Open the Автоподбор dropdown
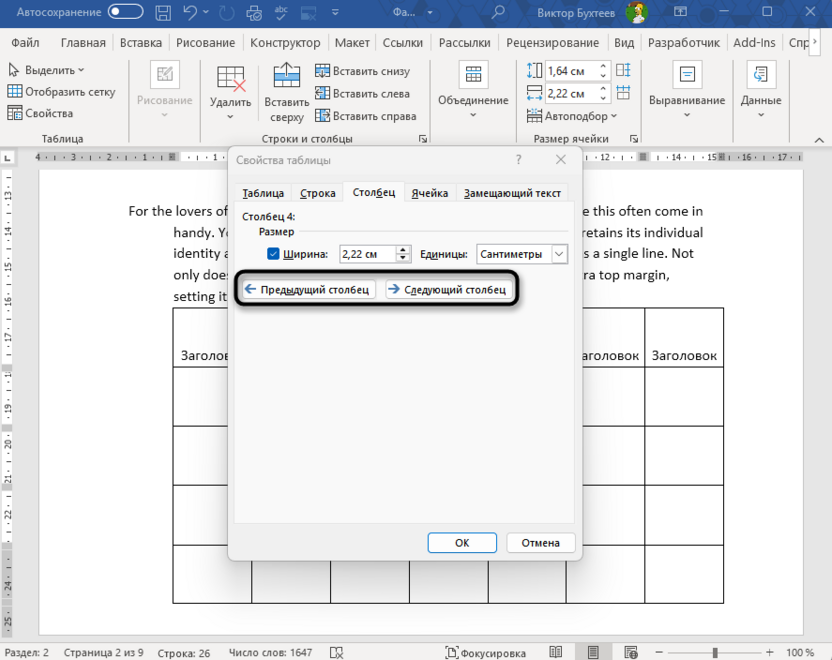 pyautogui.click(x=571, y=116)
